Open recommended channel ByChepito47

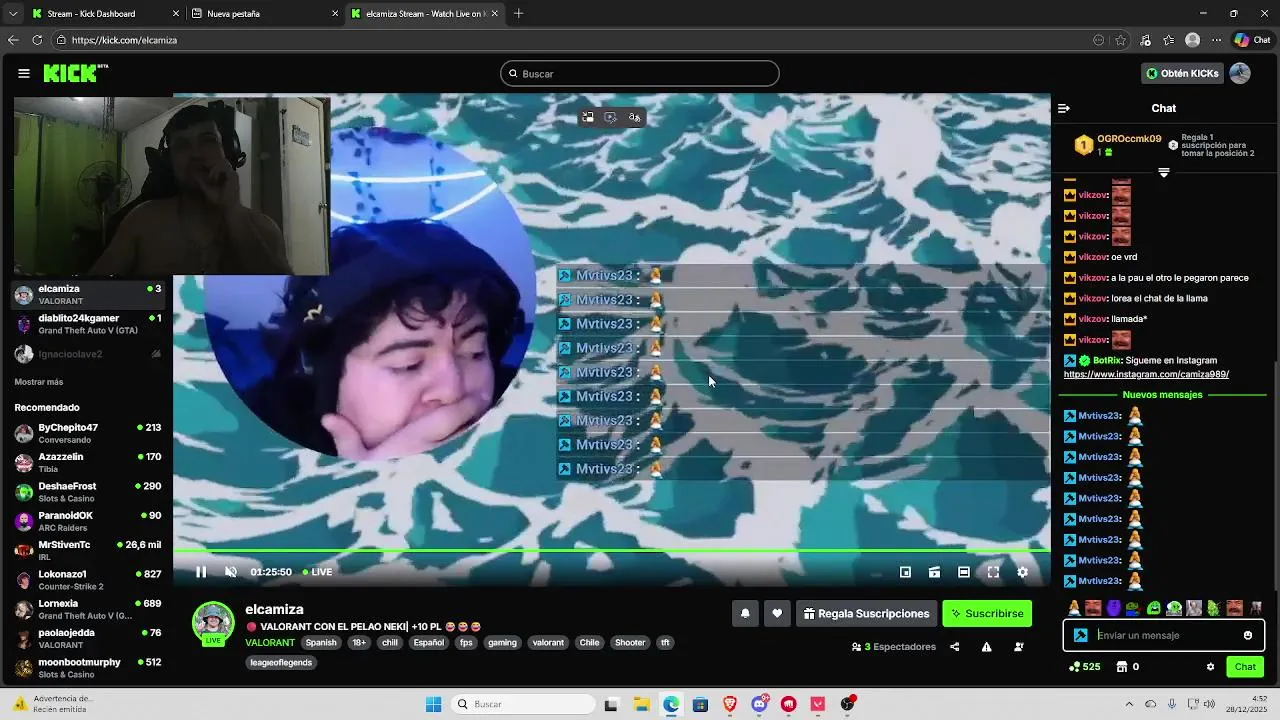pyautogui.click(x=88, y=433)
